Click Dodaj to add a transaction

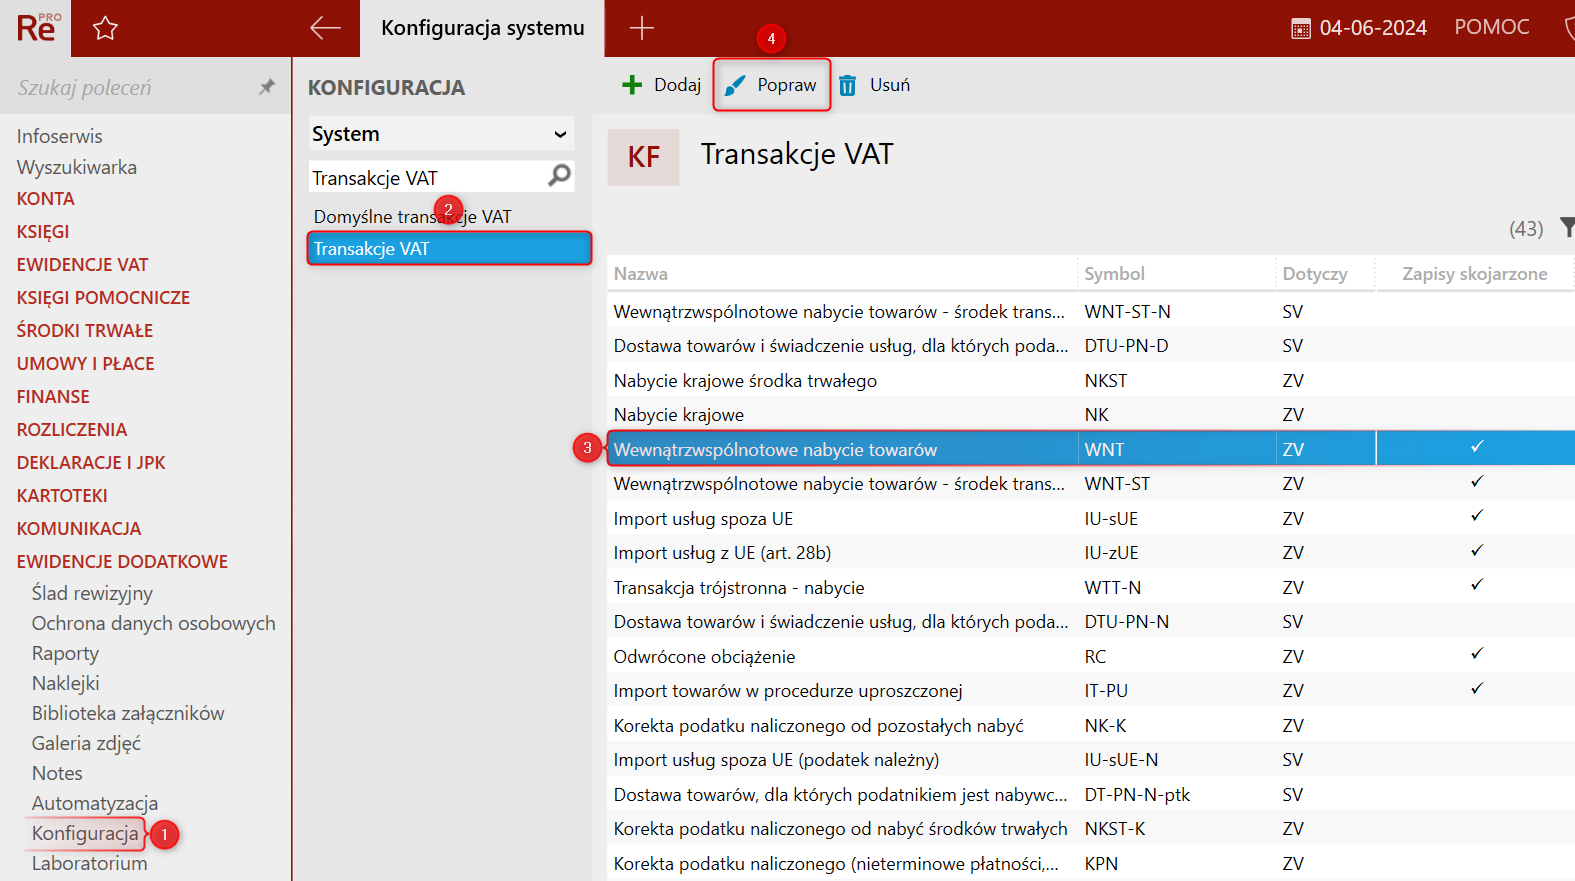pos(661,85)
